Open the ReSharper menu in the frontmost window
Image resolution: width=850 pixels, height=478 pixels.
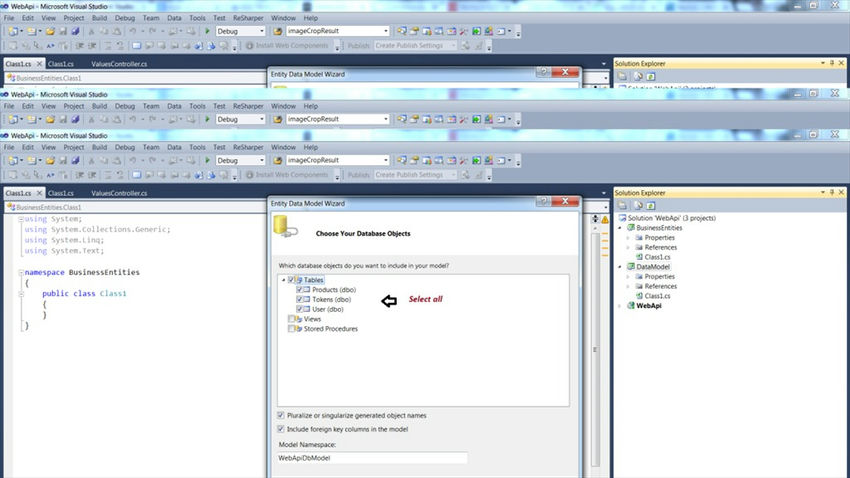point(248,147)
